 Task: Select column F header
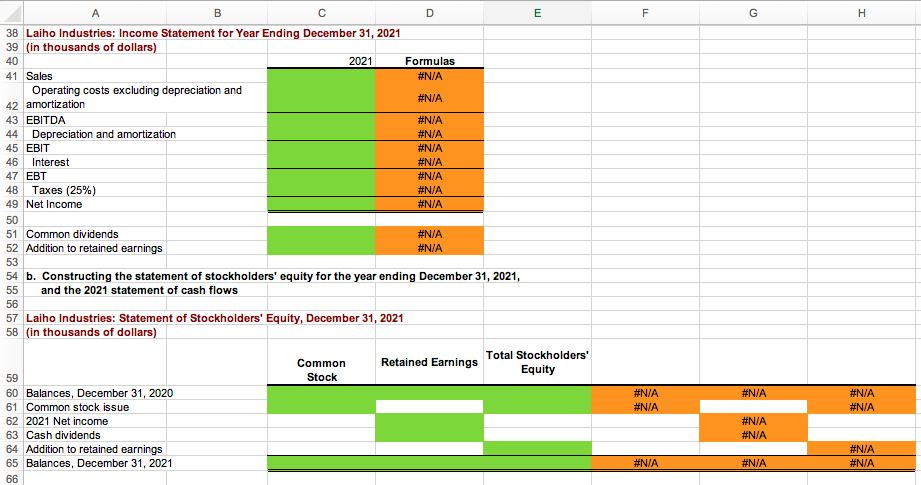(646, 13)
